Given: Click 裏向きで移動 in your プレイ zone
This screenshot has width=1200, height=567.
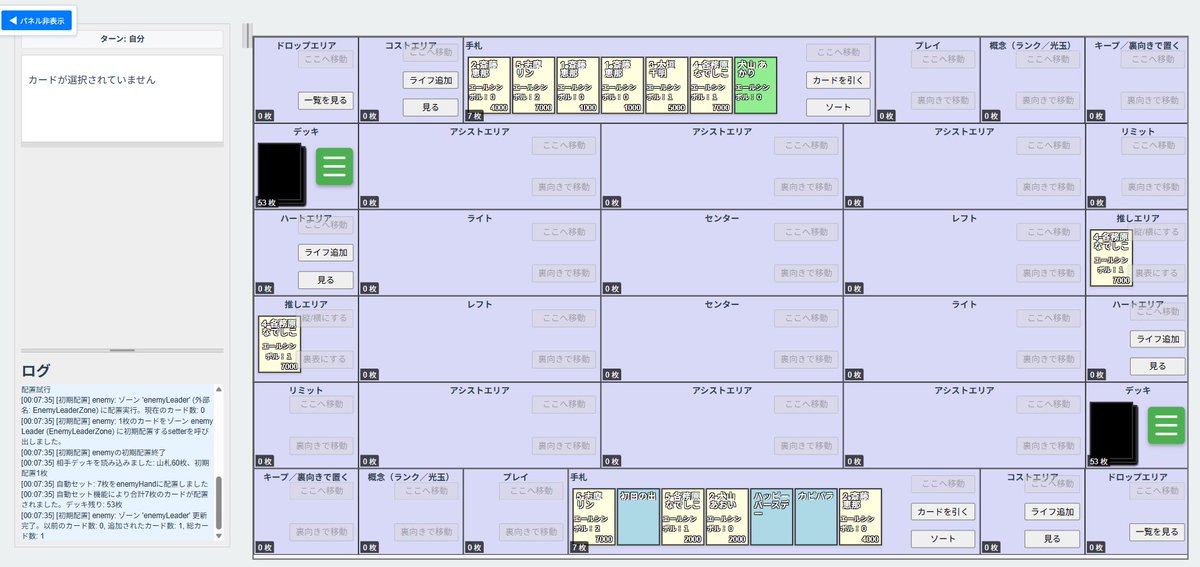Looking at the screenshot, I should 532,532.
